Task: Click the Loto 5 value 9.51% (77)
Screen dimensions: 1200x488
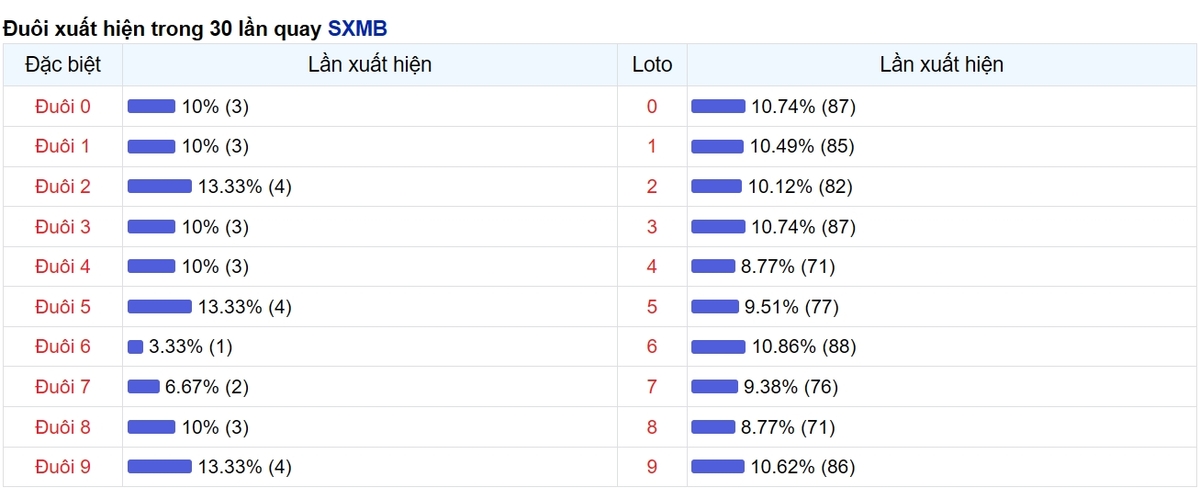Action: [788, 306]
